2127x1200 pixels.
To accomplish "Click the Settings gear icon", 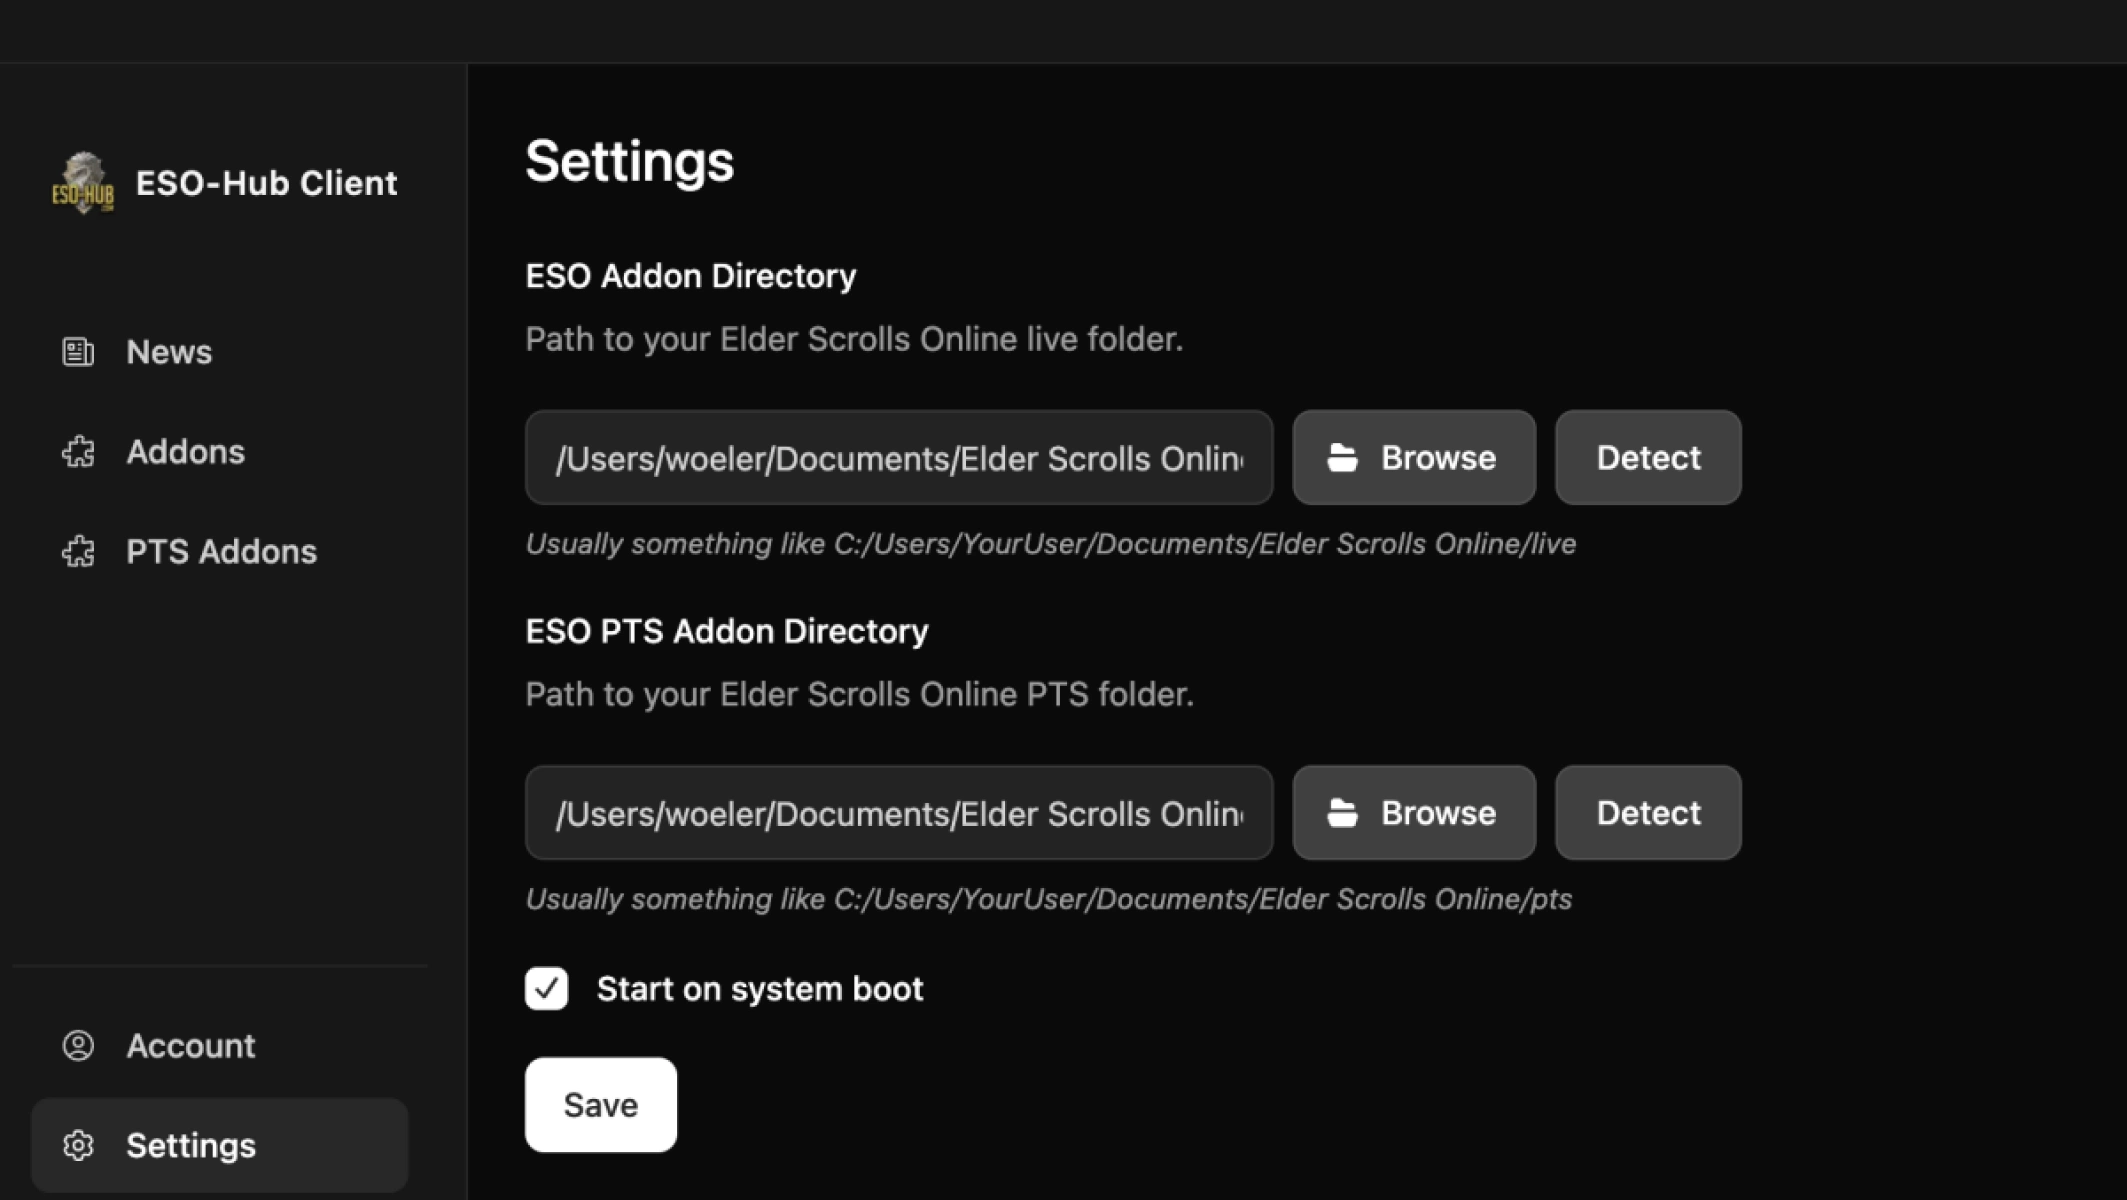I will pyautogui.click(x=78, y=1146).
